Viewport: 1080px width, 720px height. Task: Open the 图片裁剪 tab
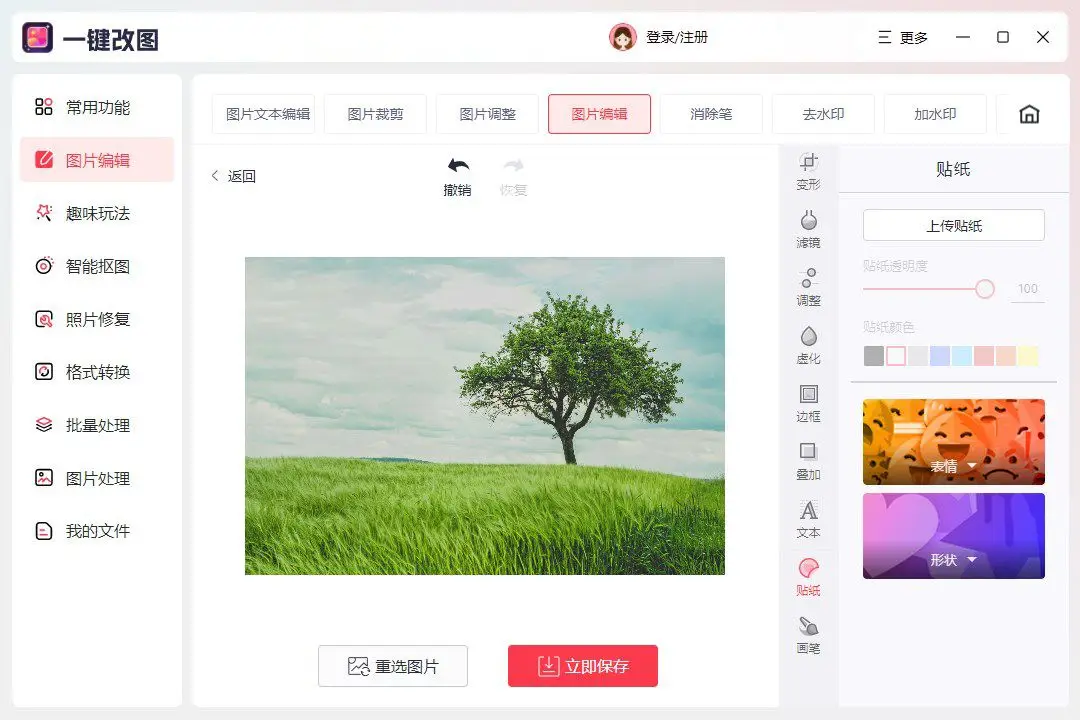coord(375,114)
